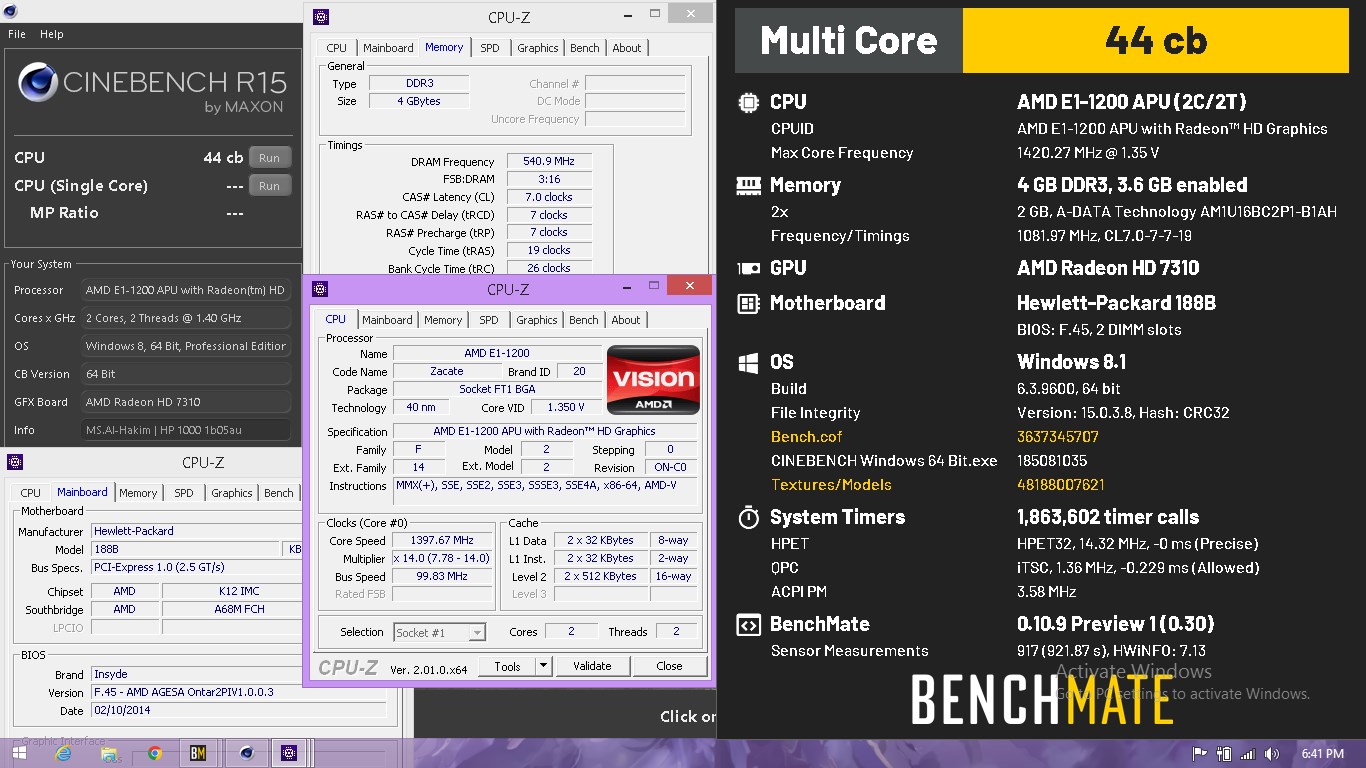Select the Bench tab in front CPU-Z window
This screenshot has width=1366, height=768.
[584, 320]
